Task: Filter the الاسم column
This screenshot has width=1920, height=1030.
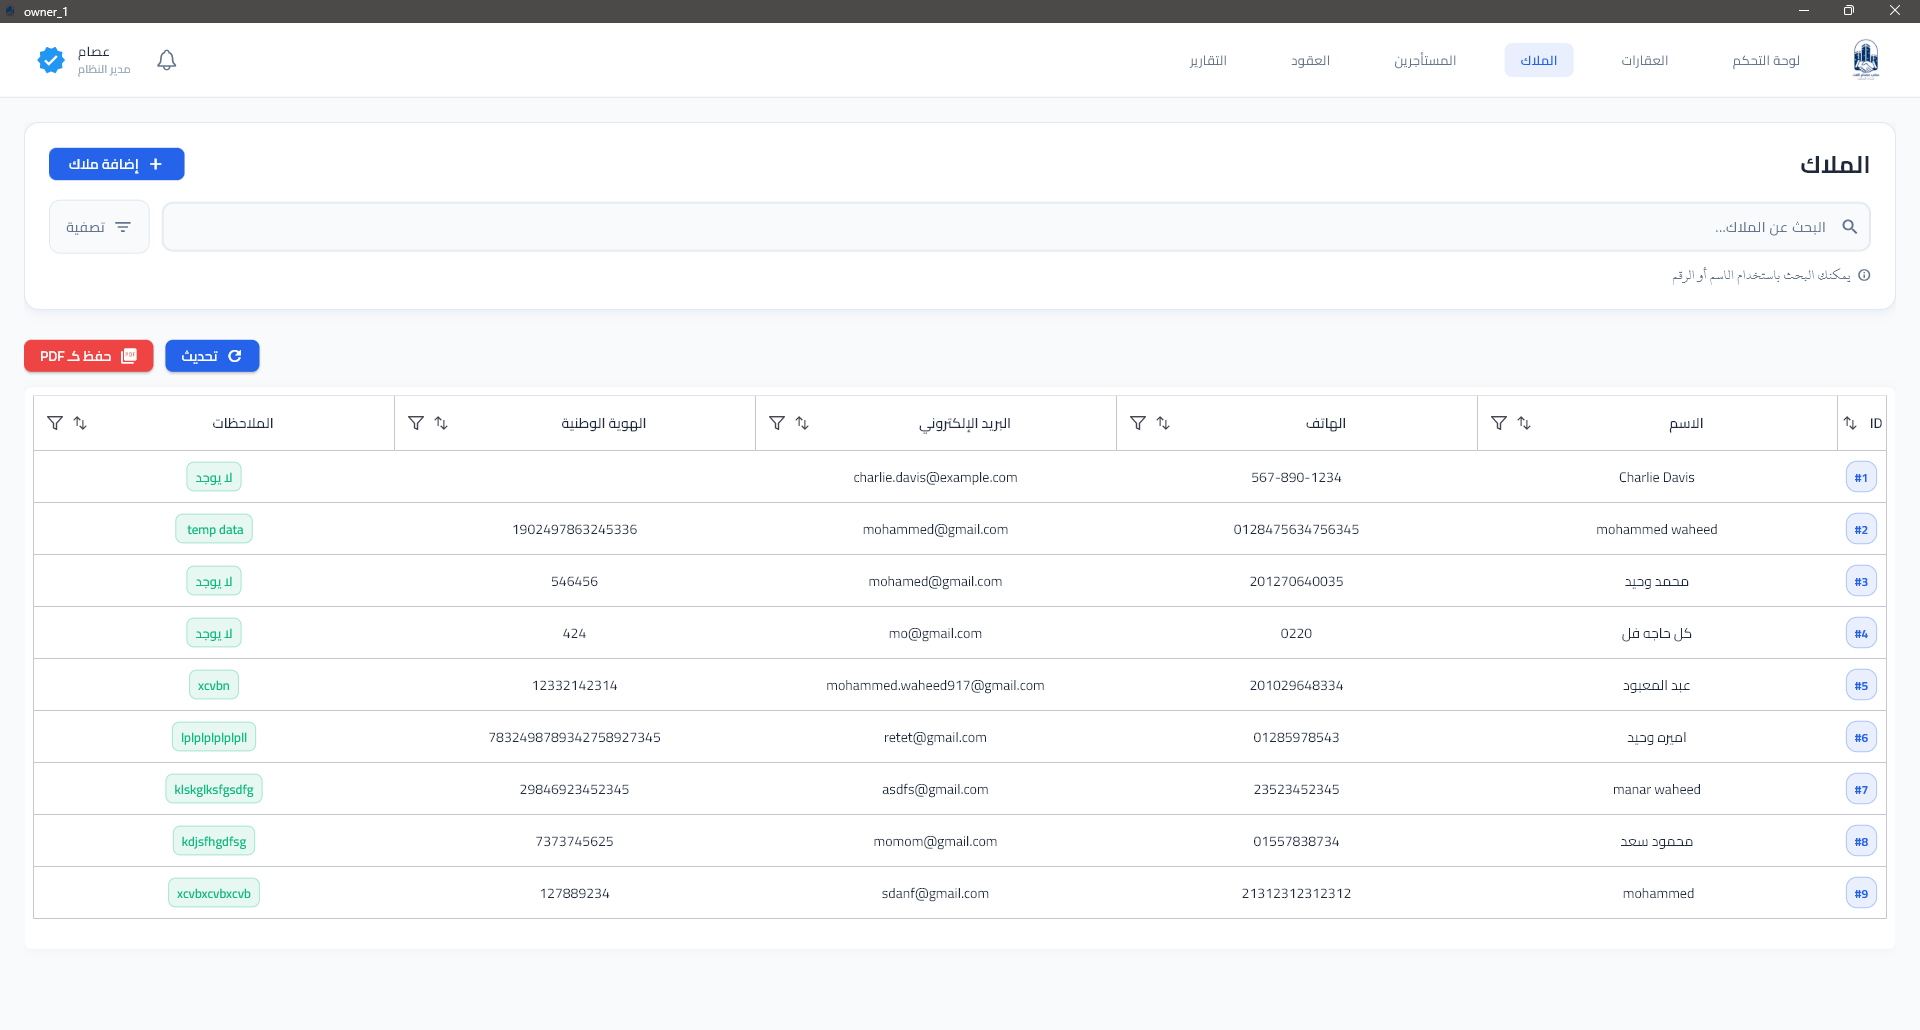Action: pyautogui.click(x=1498, y=423)
